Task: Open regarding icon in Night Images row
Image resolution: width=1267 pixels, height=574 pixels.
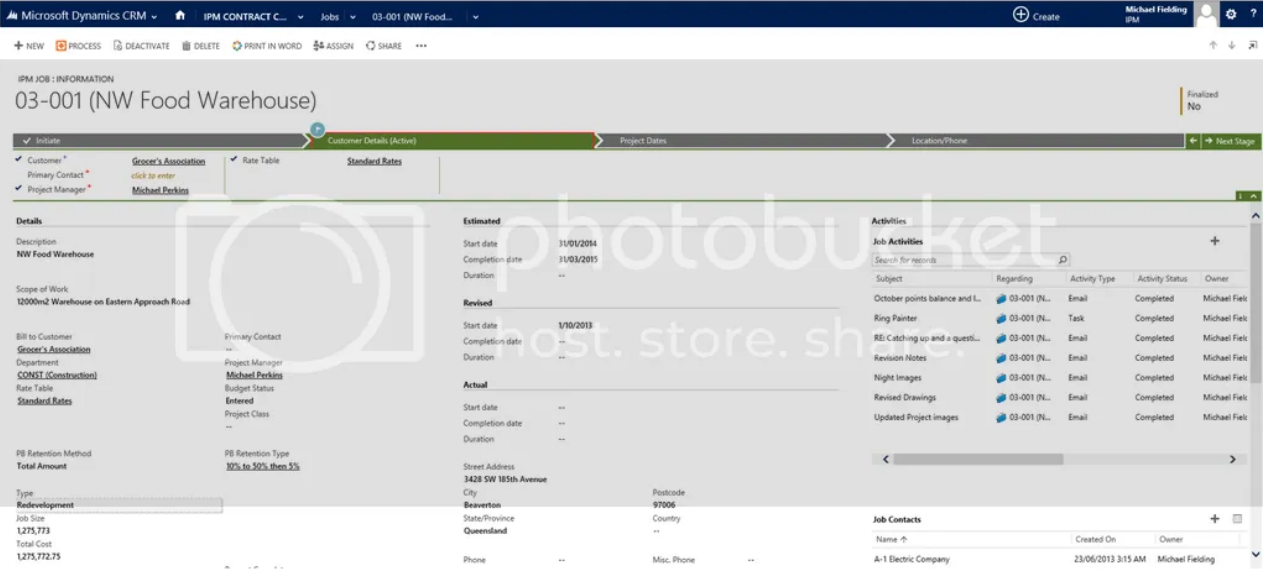Action: coord(1001,378)
